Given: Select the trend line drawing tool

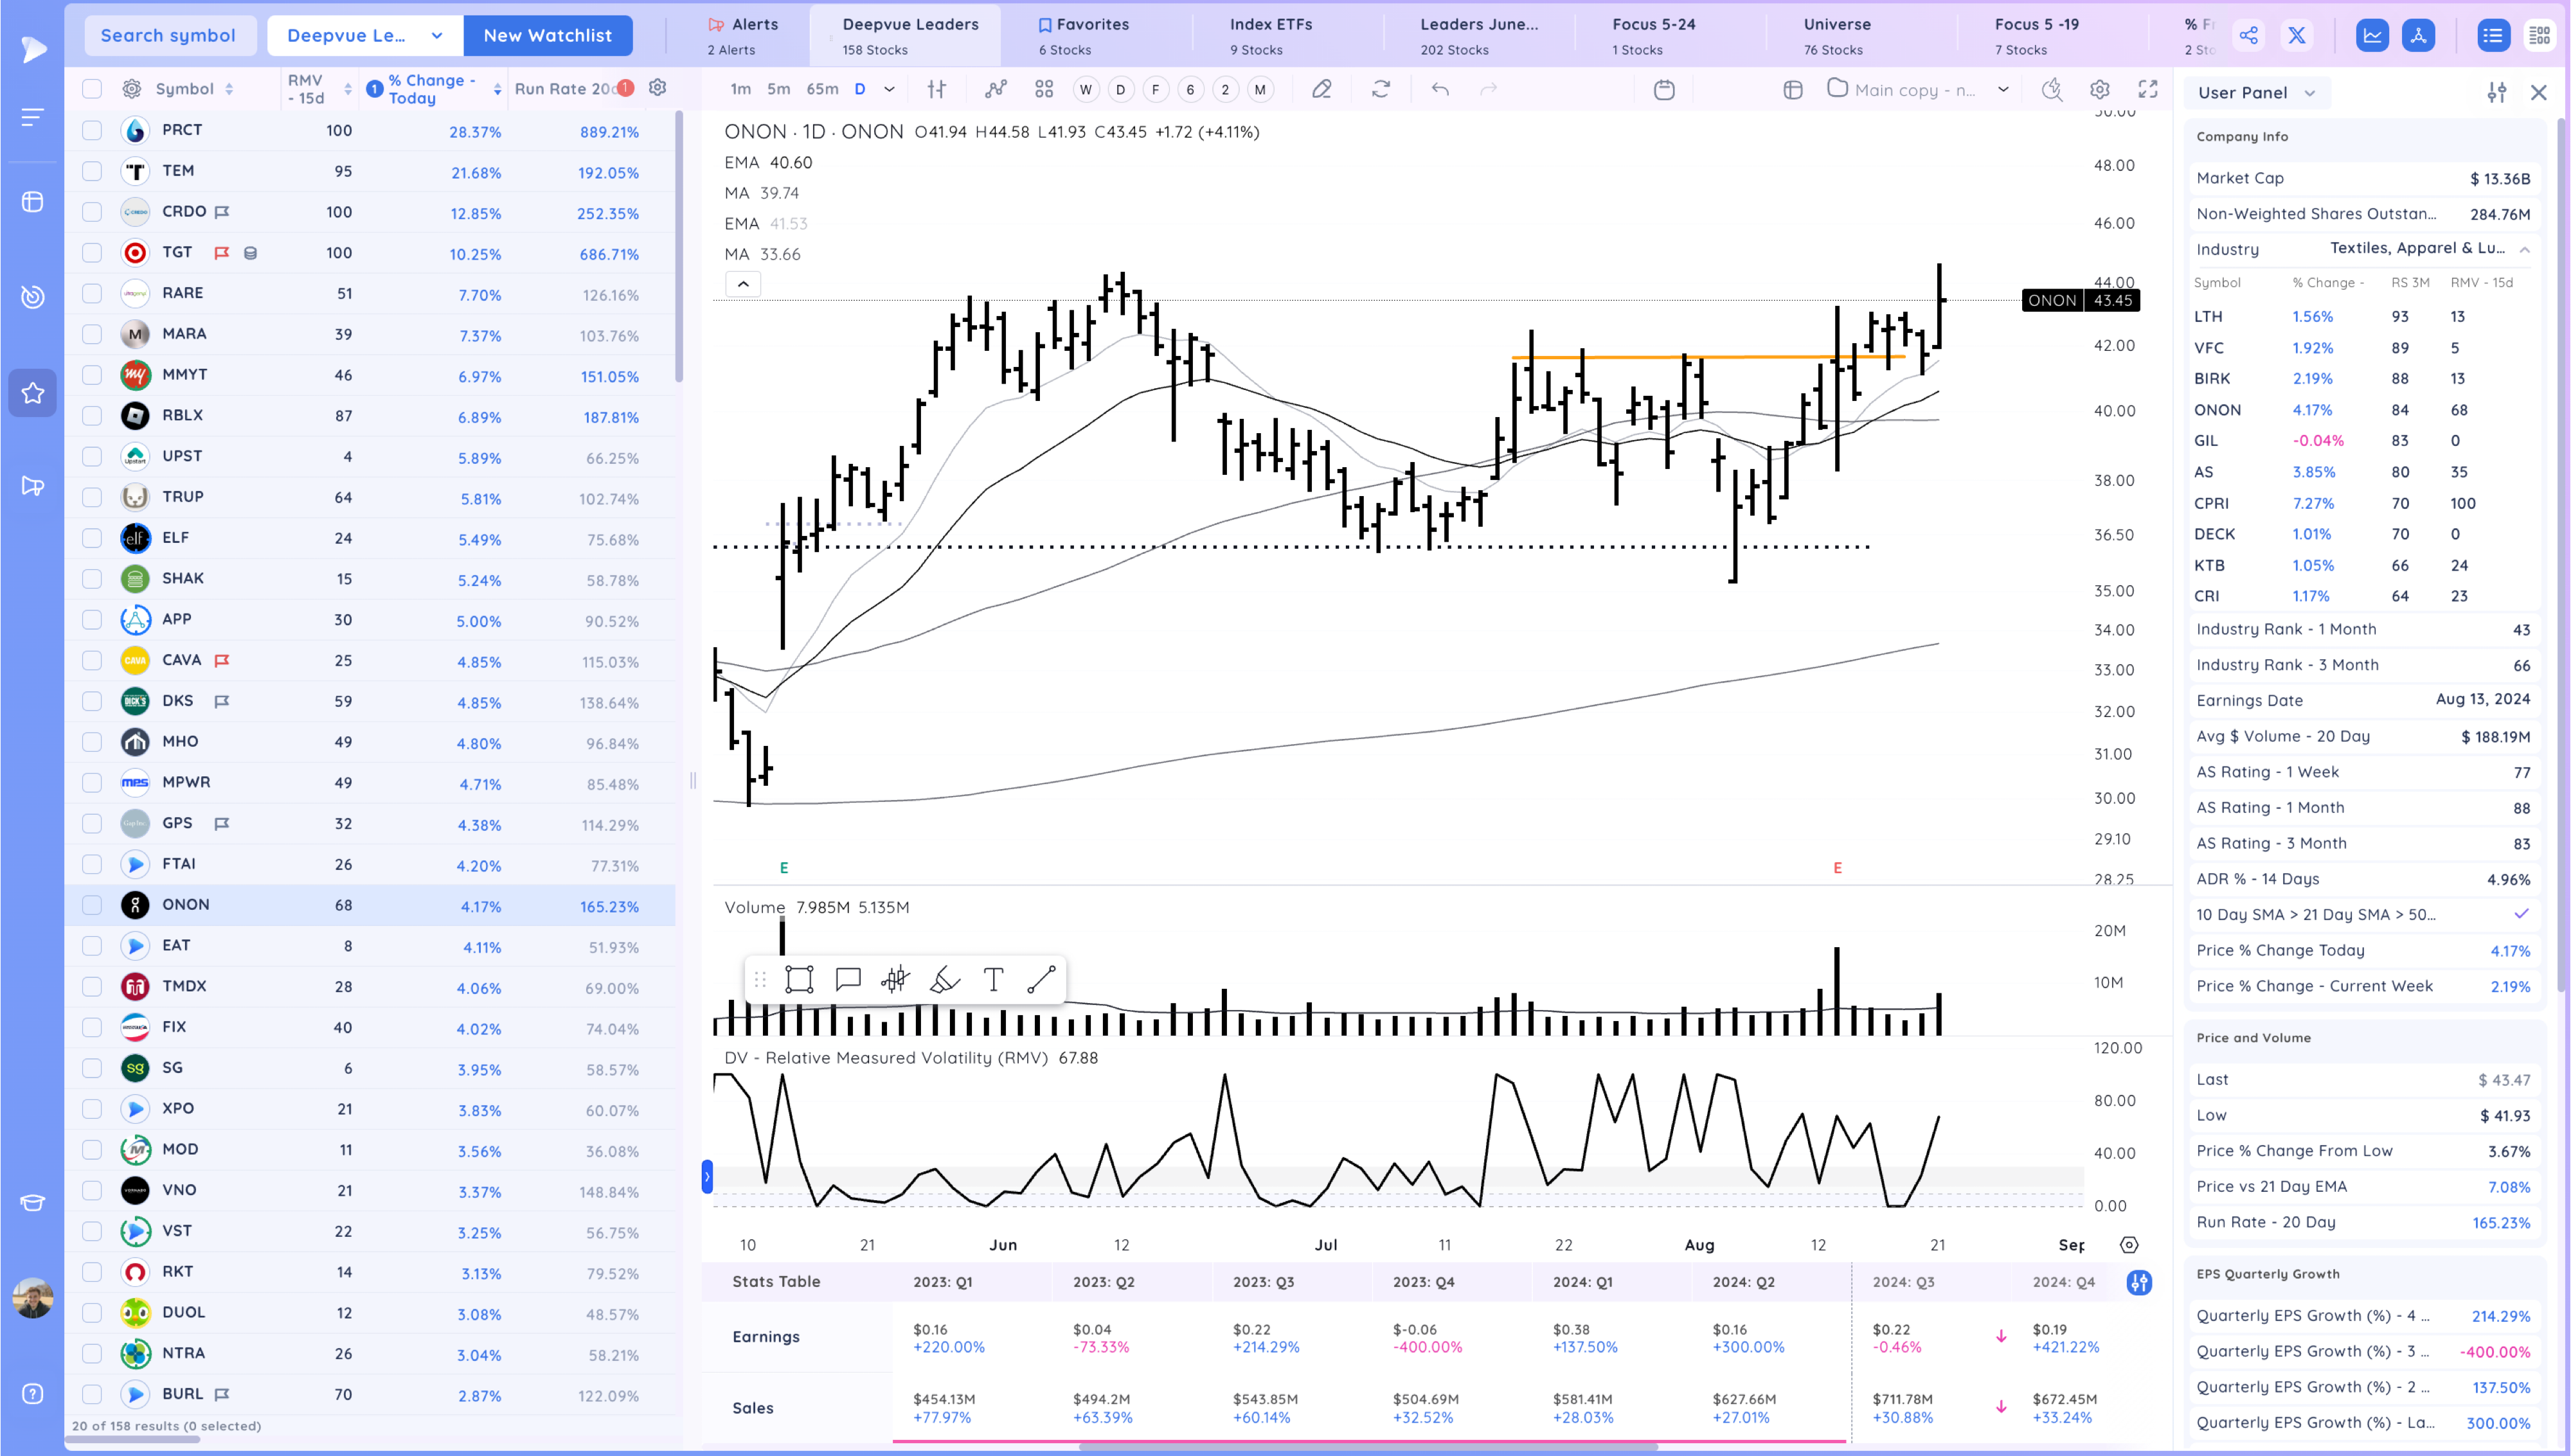Looking at the screenshot, I should 1041,979.
